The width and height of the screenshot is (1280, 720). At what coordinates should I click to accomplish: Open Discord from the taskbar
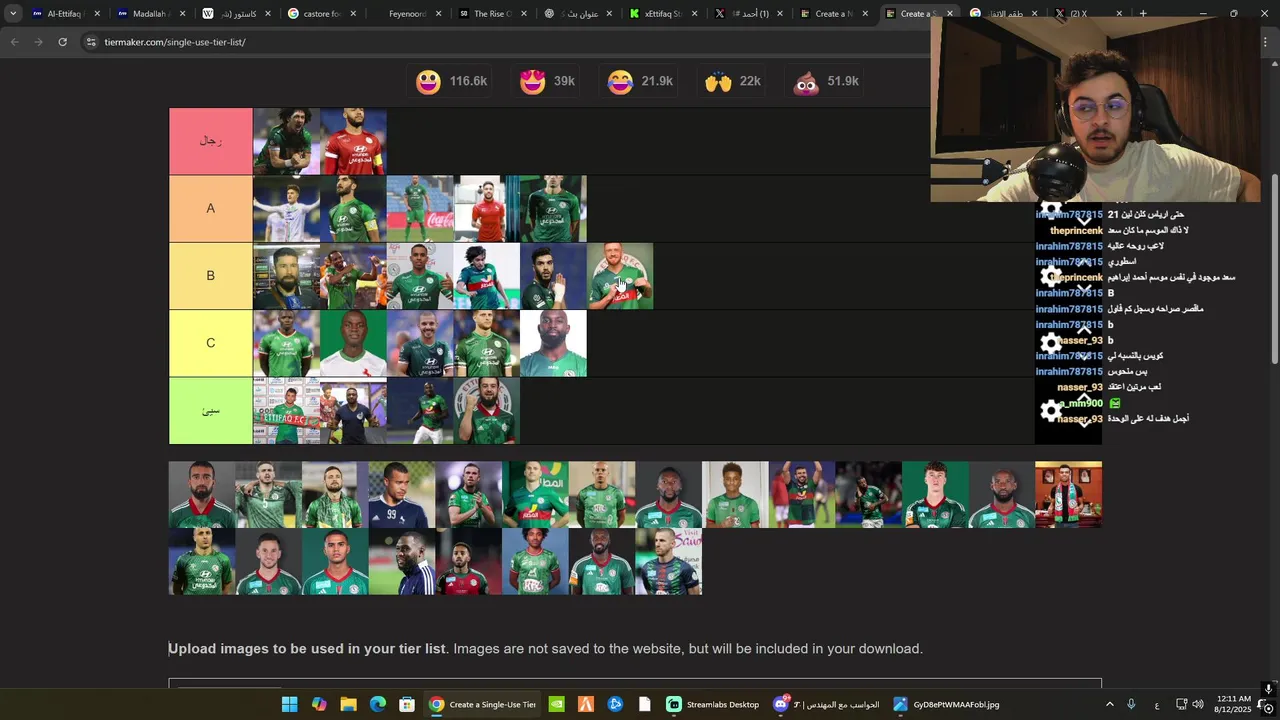826,704
